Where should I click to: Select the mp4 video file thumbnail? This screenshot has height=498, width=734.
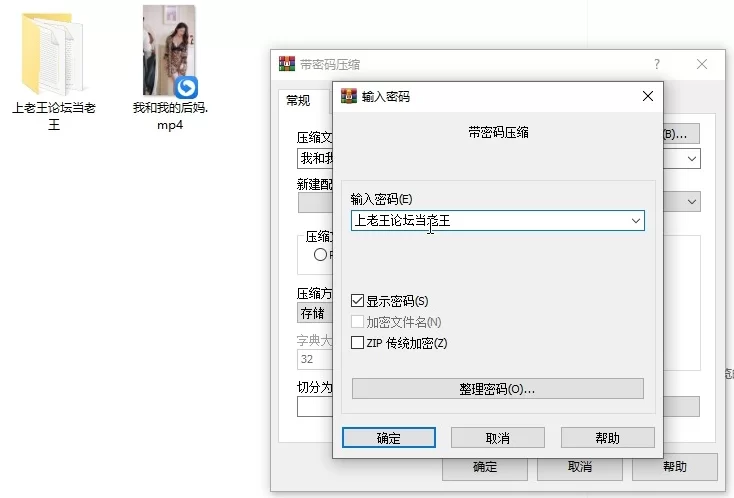tap(169, 52)
